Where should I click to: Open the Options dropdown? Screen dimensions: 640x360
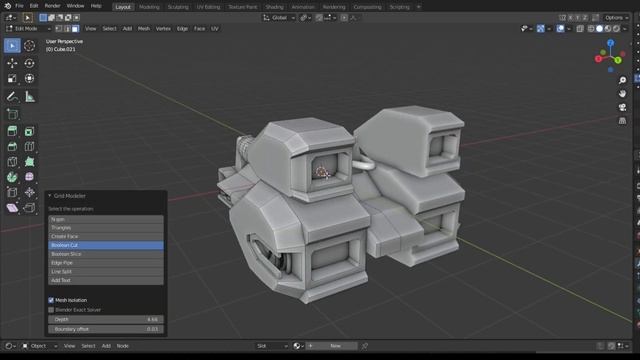click(617, 18)
